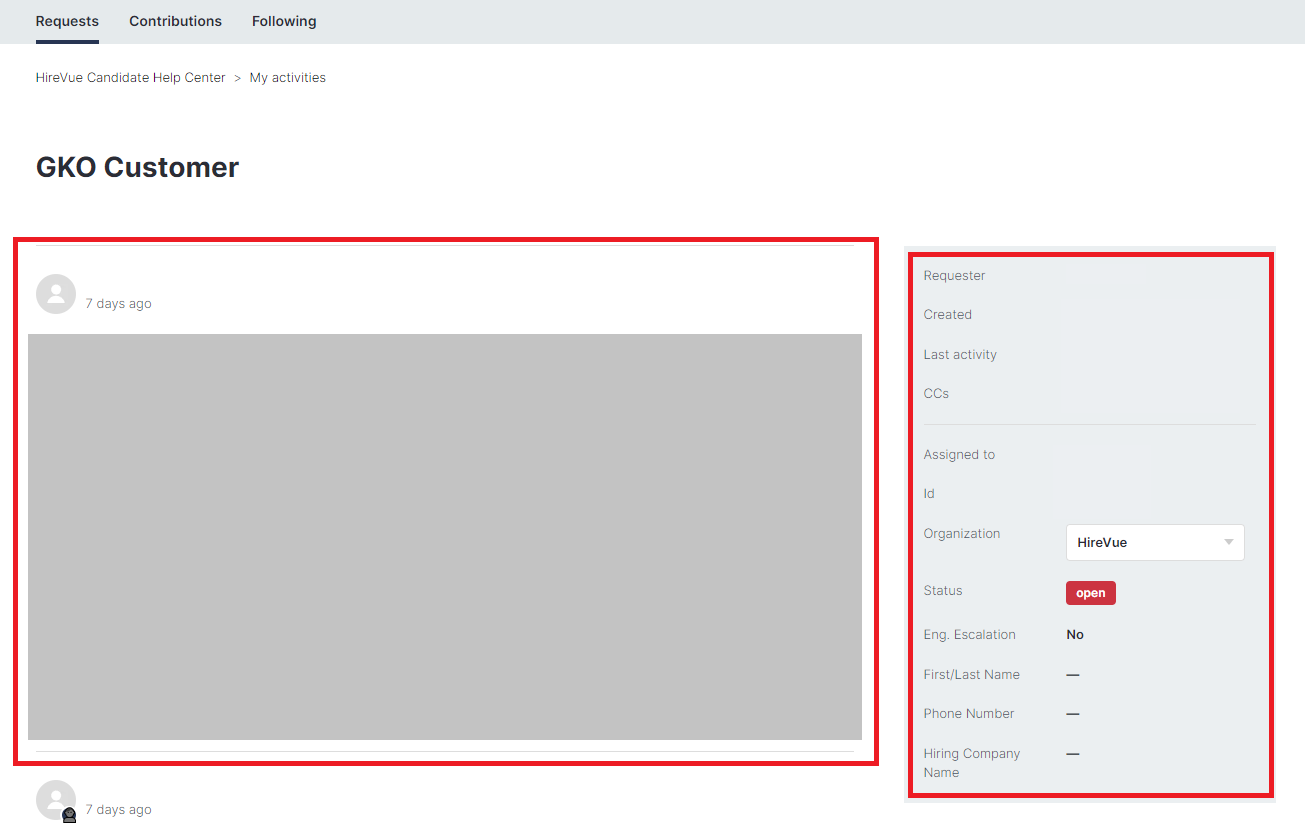Click the Eng. Escalation No value
Image resolution: width=1305 pixels, height=832 pixels.
tap(1075, 635)
